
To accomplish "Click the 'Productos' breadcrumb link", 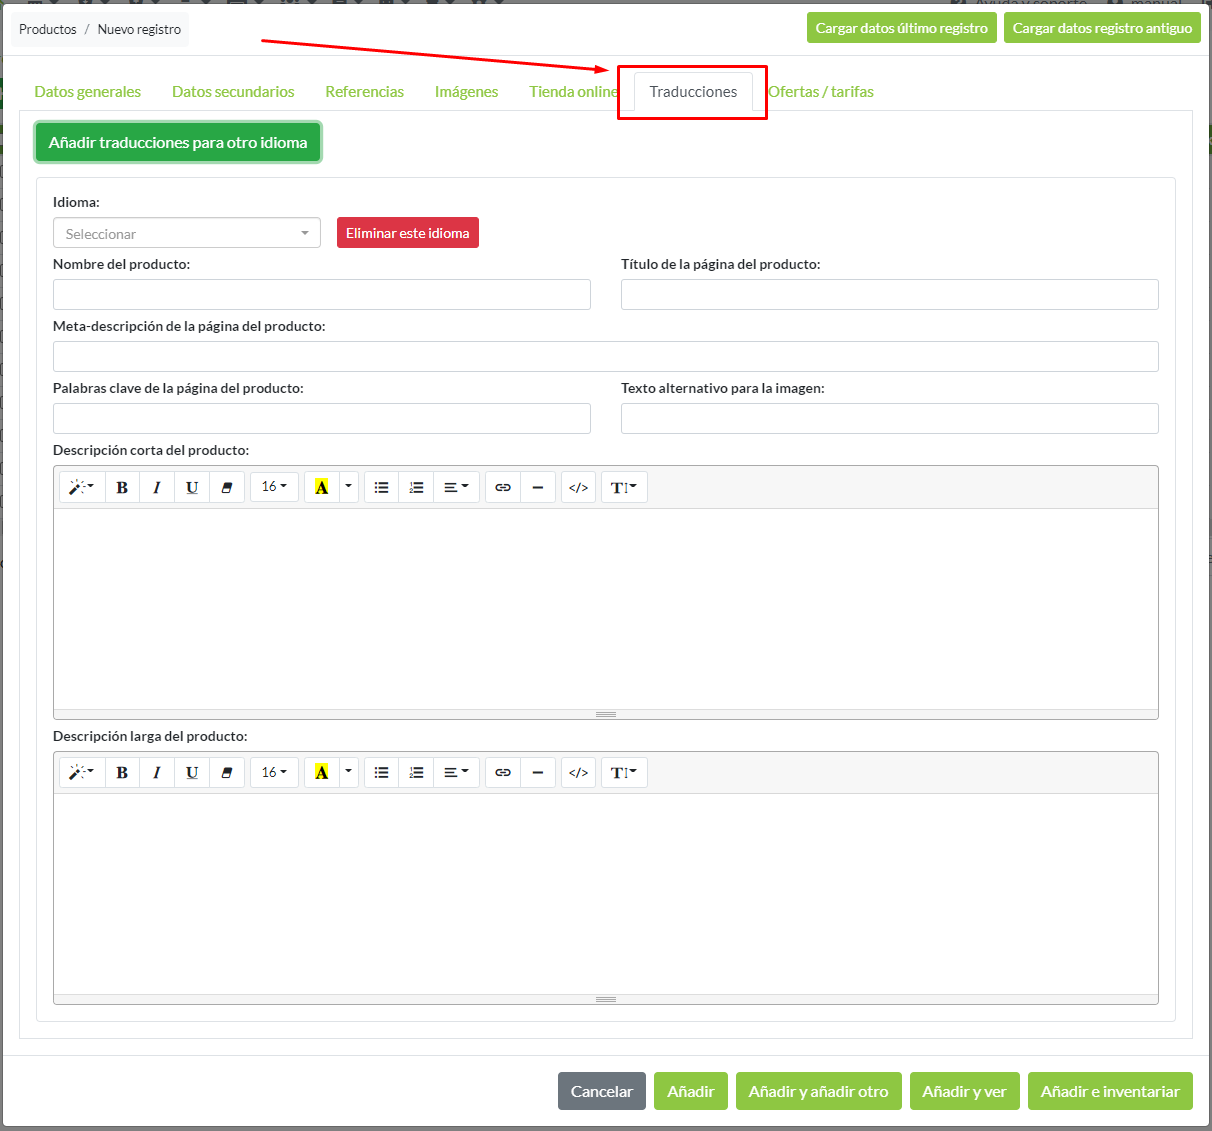I will tap(48, 29).
